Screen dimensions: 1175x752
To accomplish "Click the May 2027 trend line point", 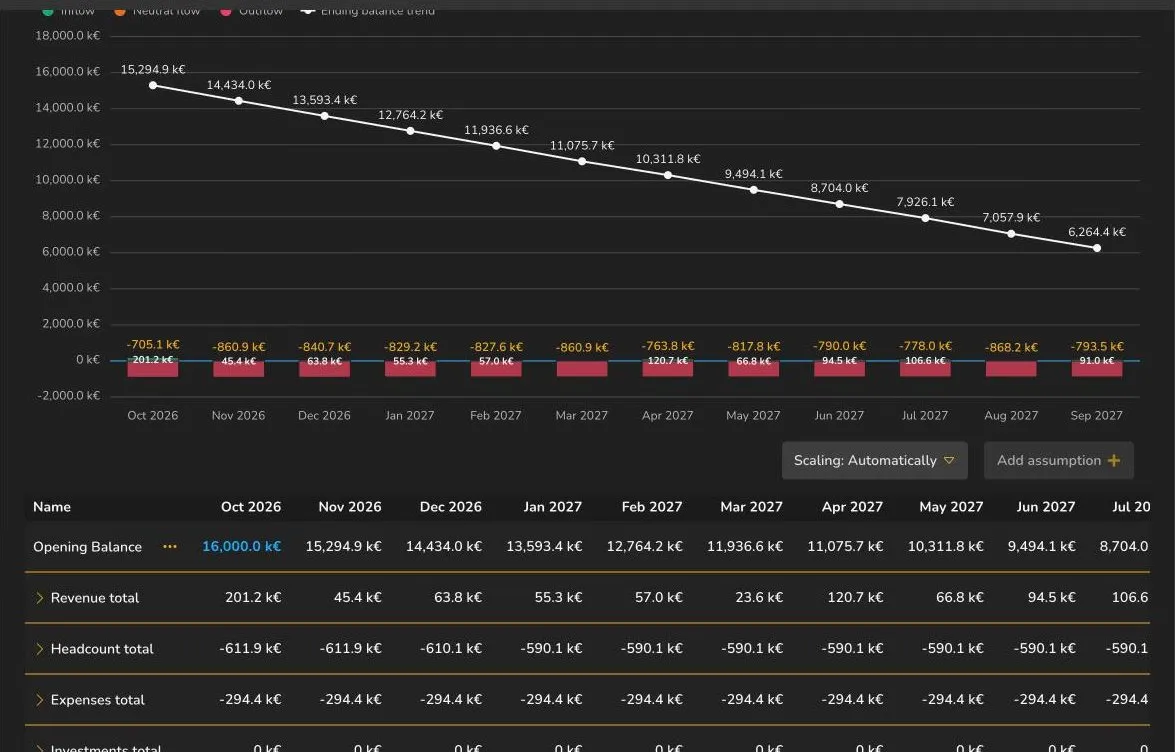I will 754,190.
